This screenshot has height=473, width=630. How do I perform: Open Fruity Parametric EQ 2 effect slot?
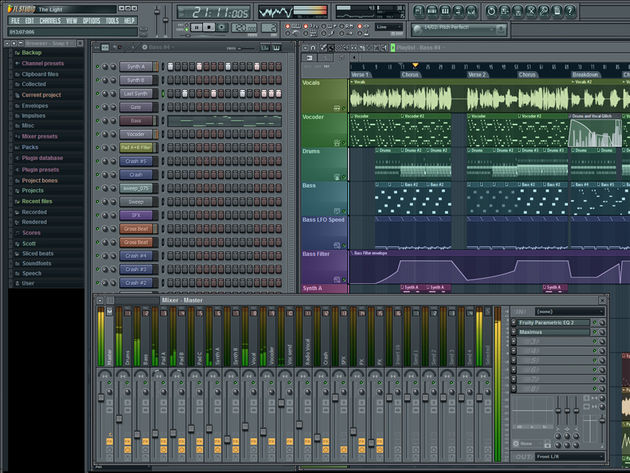[x=554, y=323]
